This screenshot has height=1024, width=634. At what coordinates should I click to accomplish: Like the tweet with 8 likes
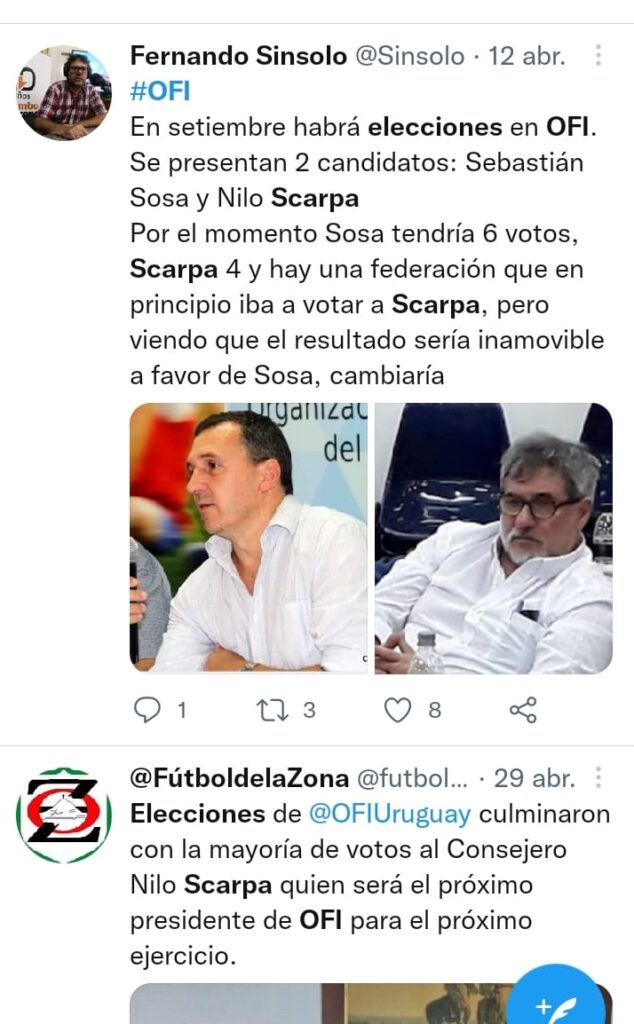398,710
